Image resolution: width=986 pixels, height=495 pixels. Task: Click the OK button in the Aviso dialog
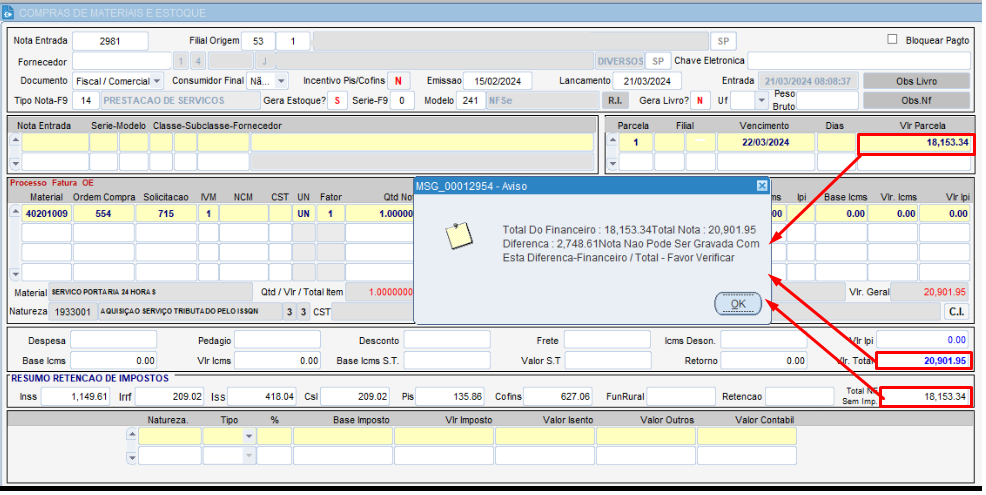pyautogui.click(x=738, y=304)
